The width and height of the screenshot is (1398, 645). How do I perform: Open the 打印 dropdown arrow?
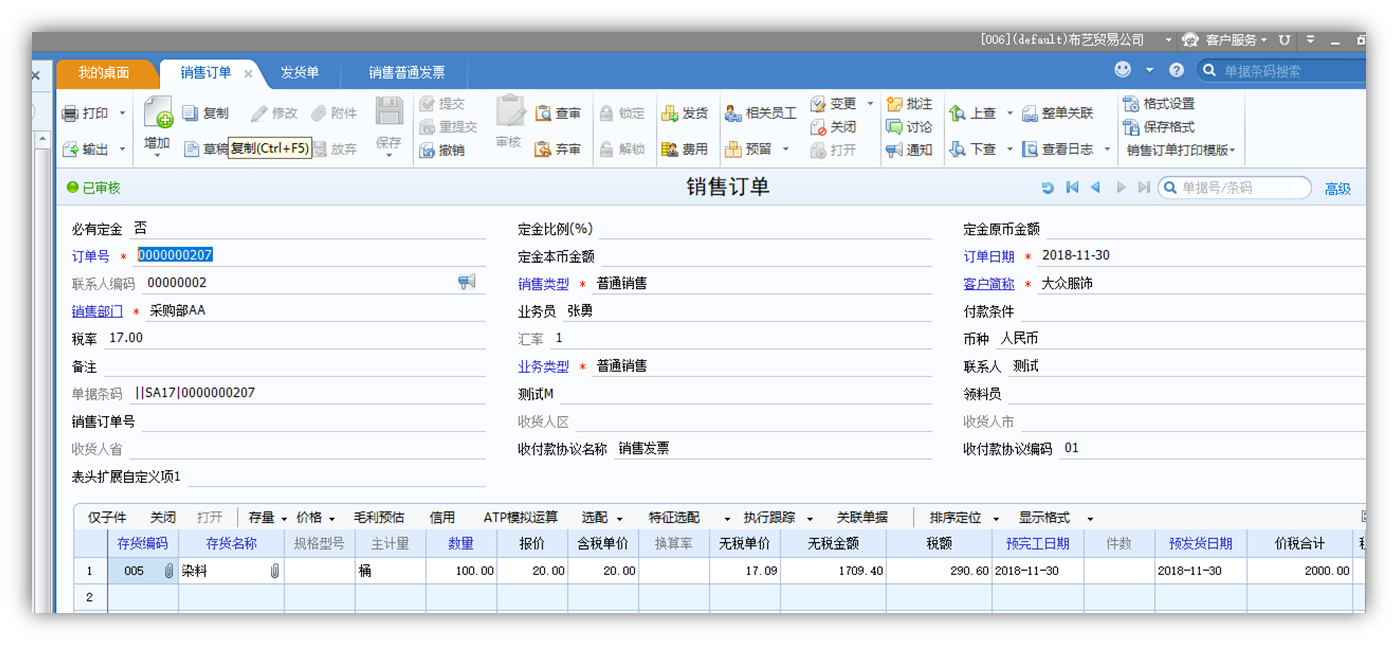tap(123, 114)
